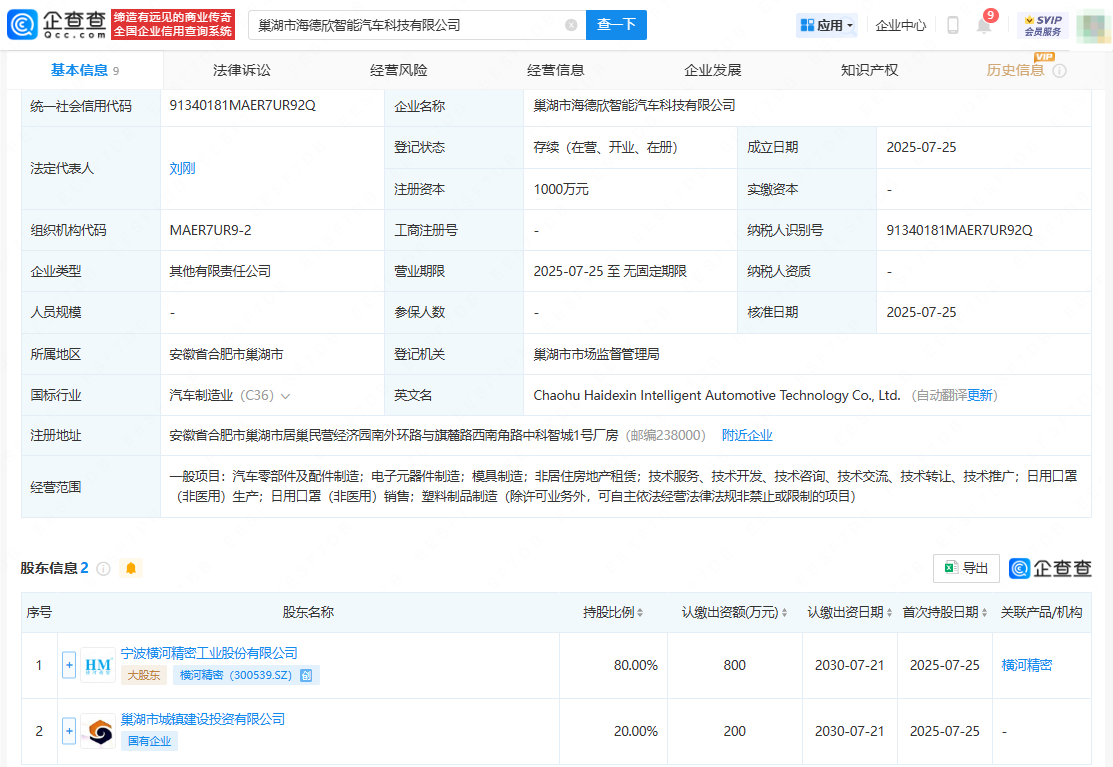Click info icon beside 历史信息

[x=1059, y=71]
